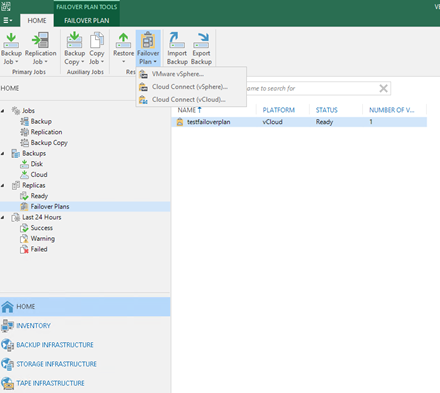The width and height of the screenshot is (440, 393).
Task: Sort by the STATUS column header
Action: 327,110
